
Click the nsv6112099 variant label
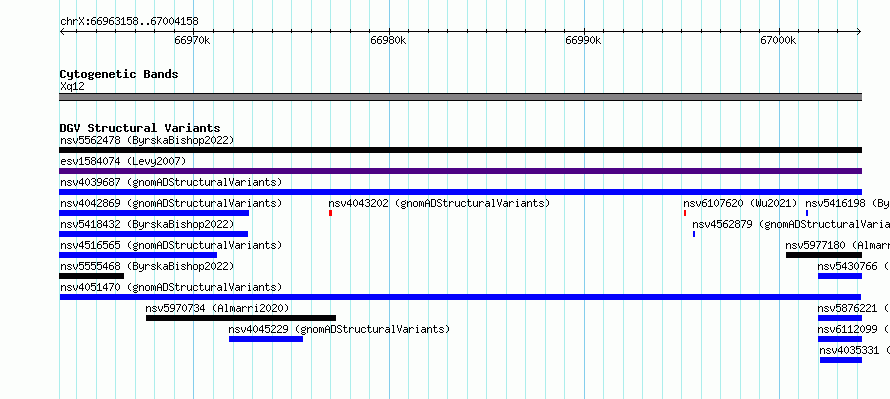854,329
